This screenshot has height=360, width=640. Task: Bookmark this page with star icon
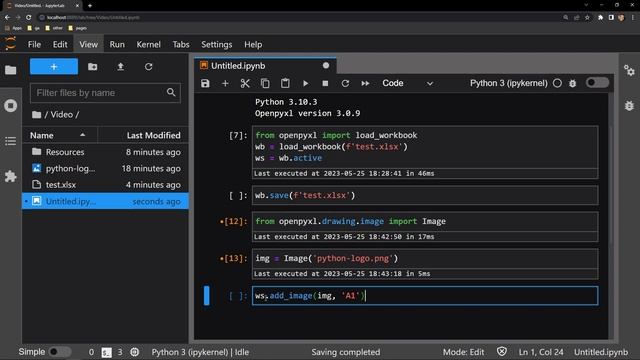(587, 18)
